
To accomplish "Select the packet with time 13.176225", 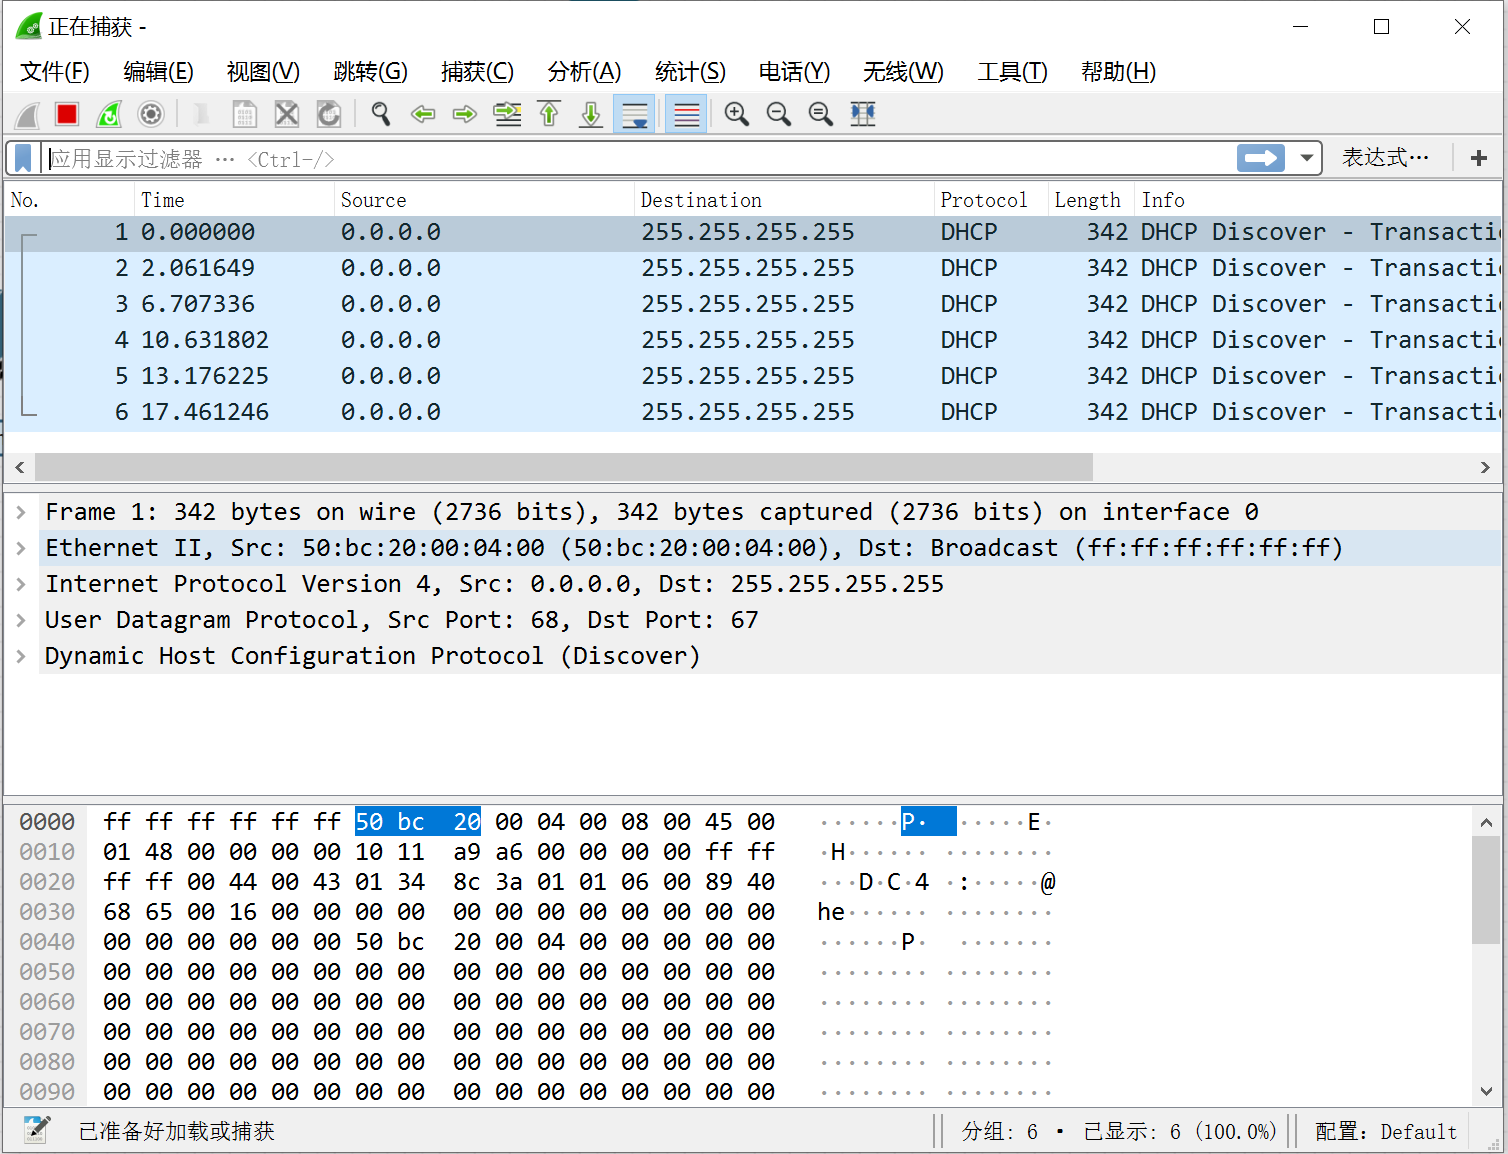I will click(754, 376).
